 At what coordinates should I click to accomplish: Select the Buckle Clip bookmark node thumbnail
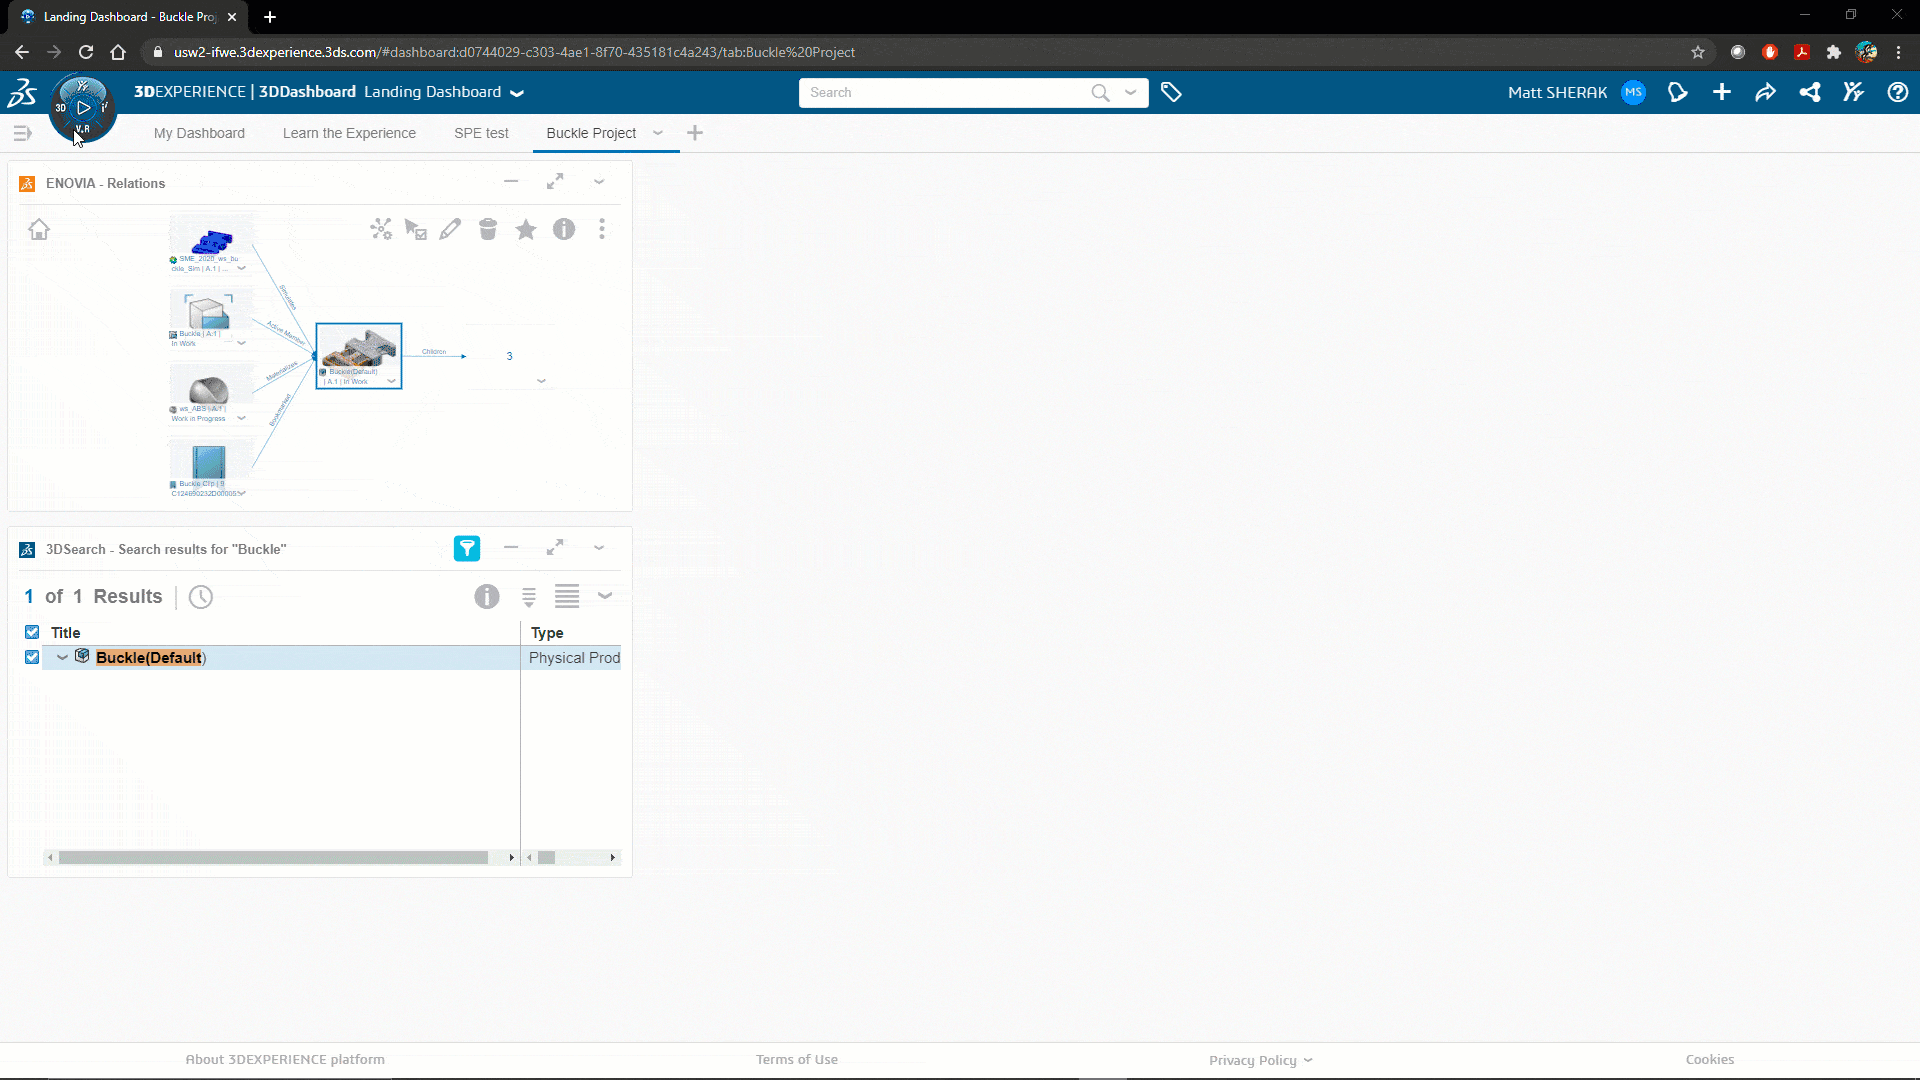[x=209, y=463]
